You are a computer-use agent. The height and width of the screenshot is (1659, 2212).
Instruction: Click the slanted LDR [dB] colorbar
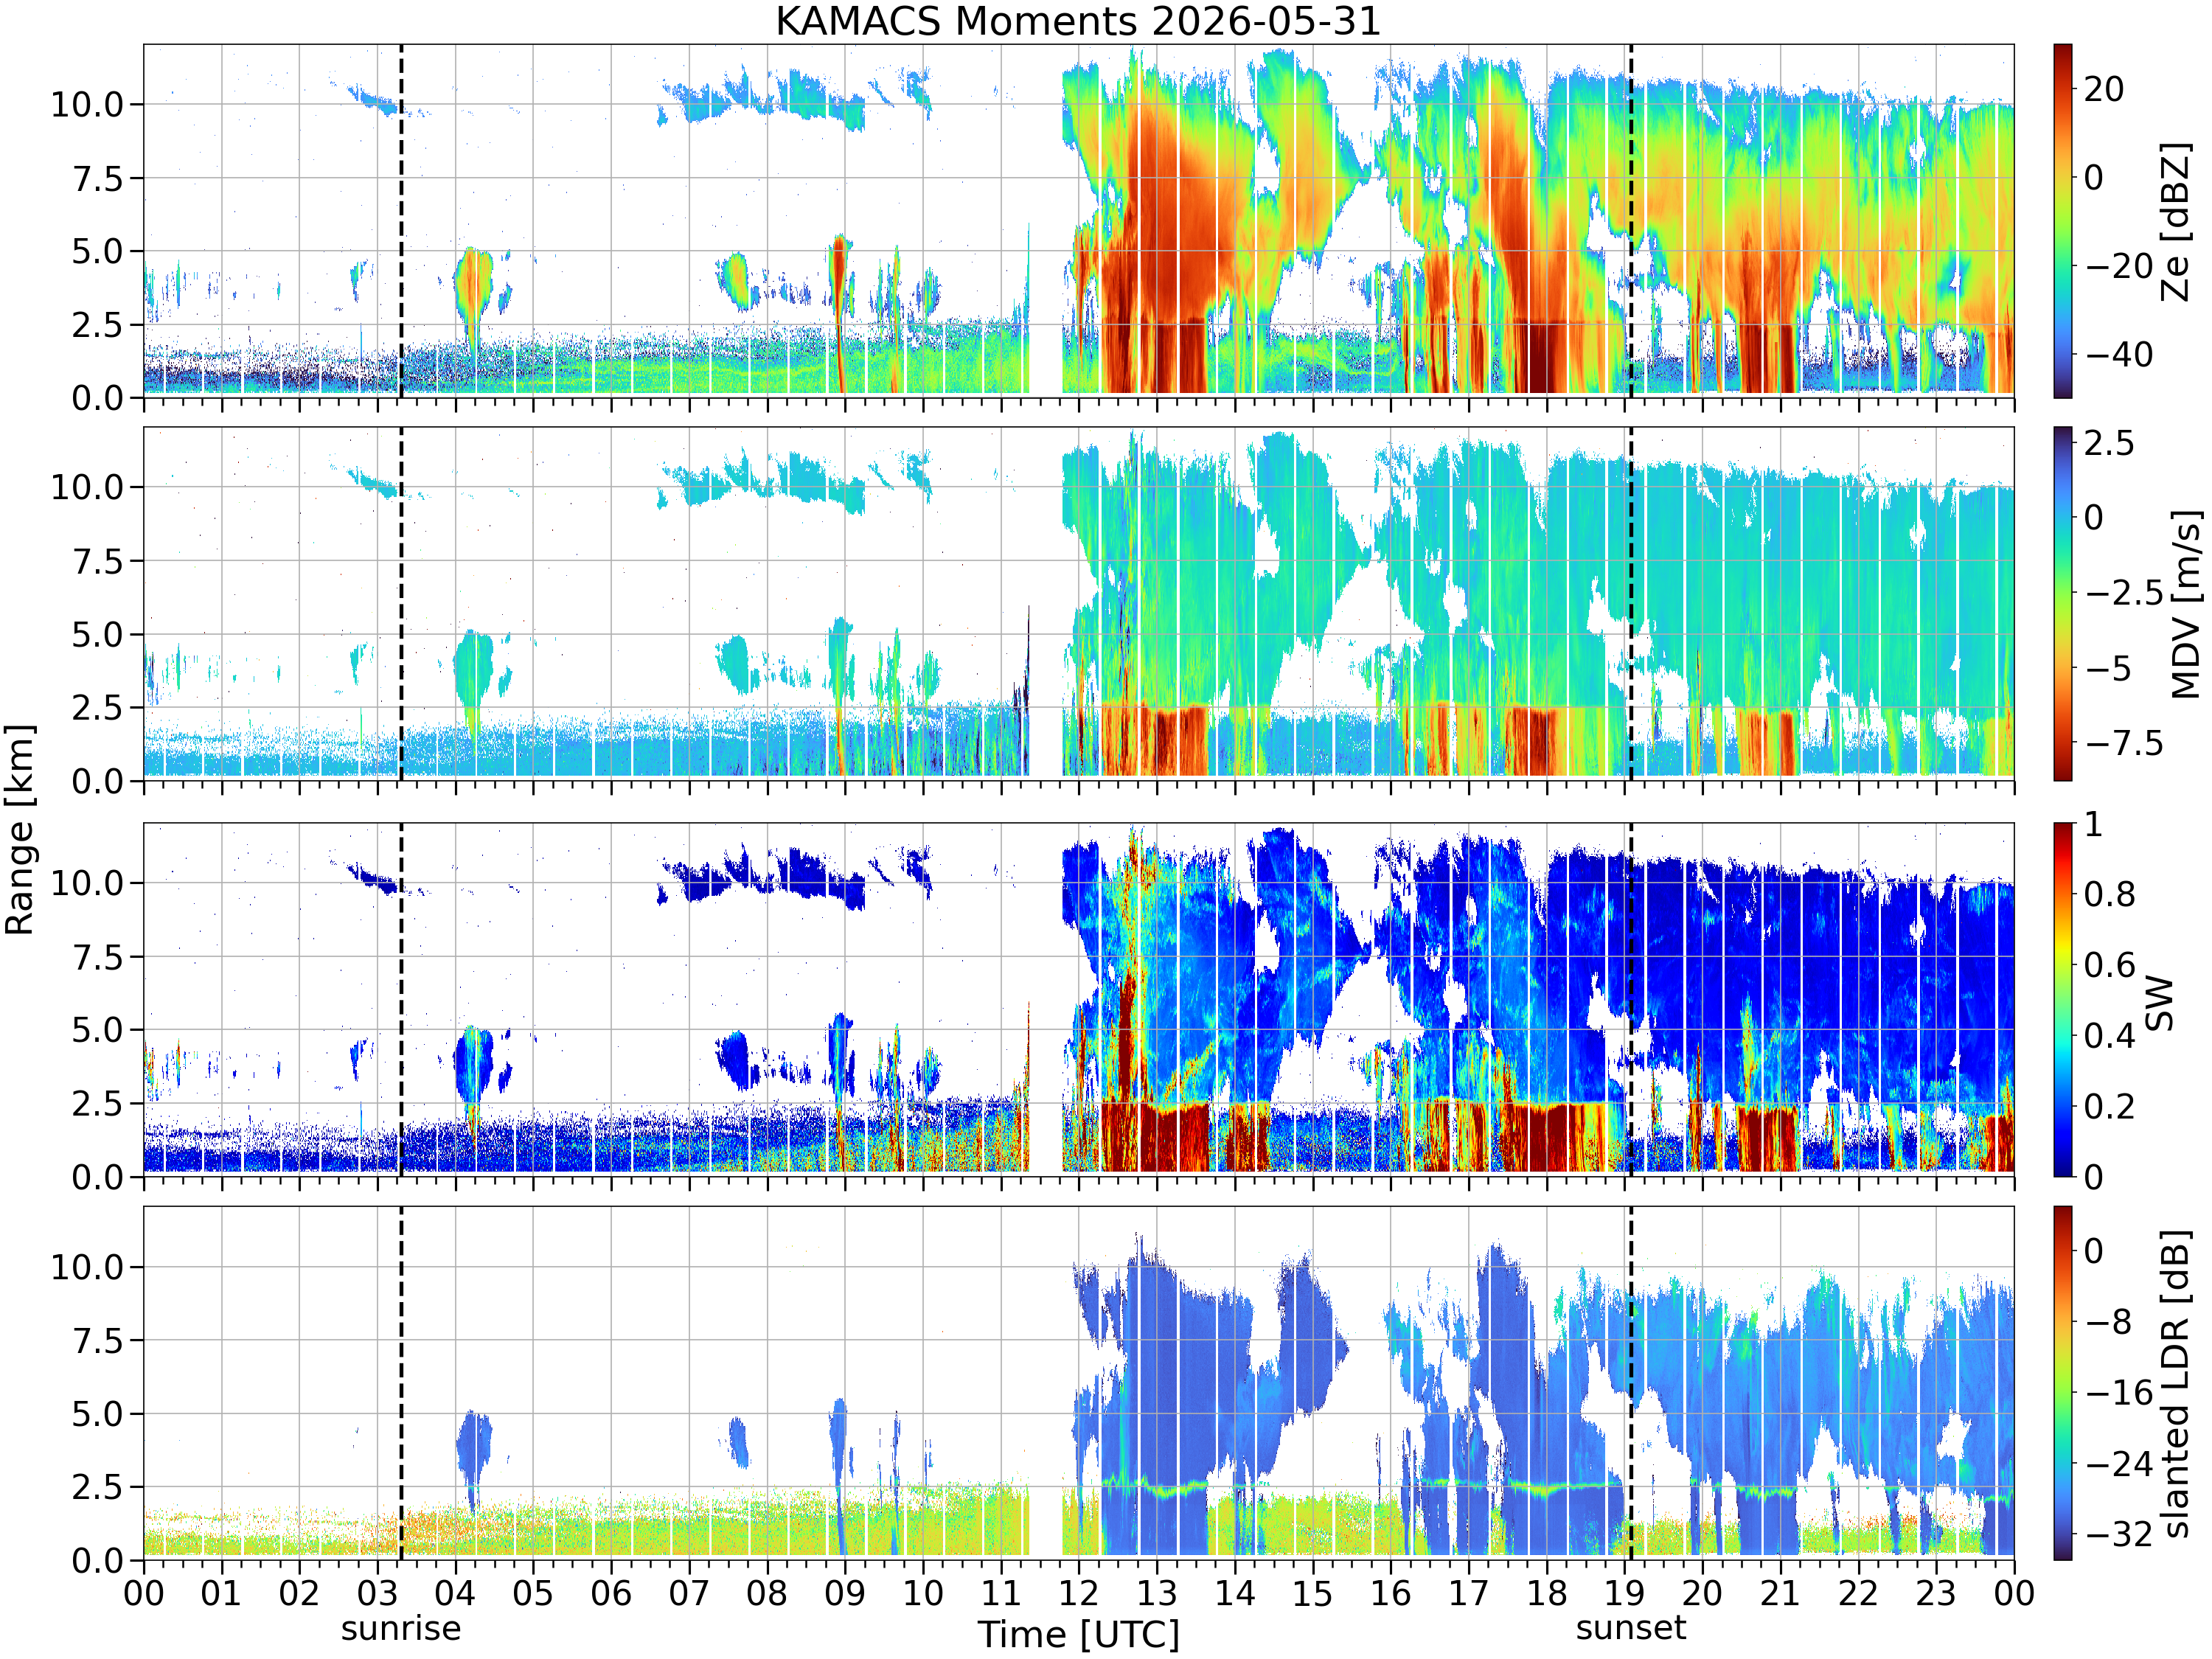click(2062, 1382)
